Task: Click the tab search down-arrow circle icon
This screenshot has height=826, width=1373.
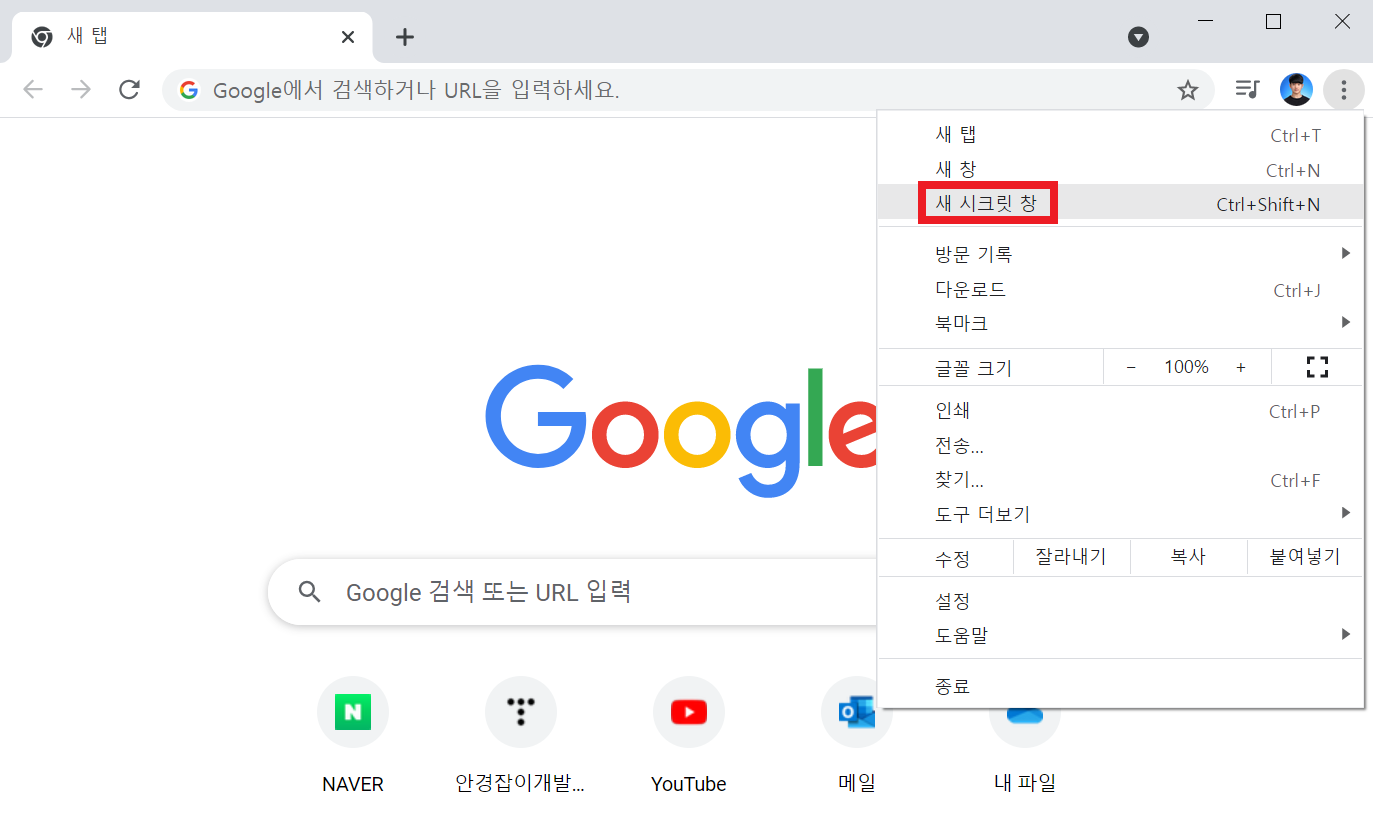Action: [x=1138, y=37]
